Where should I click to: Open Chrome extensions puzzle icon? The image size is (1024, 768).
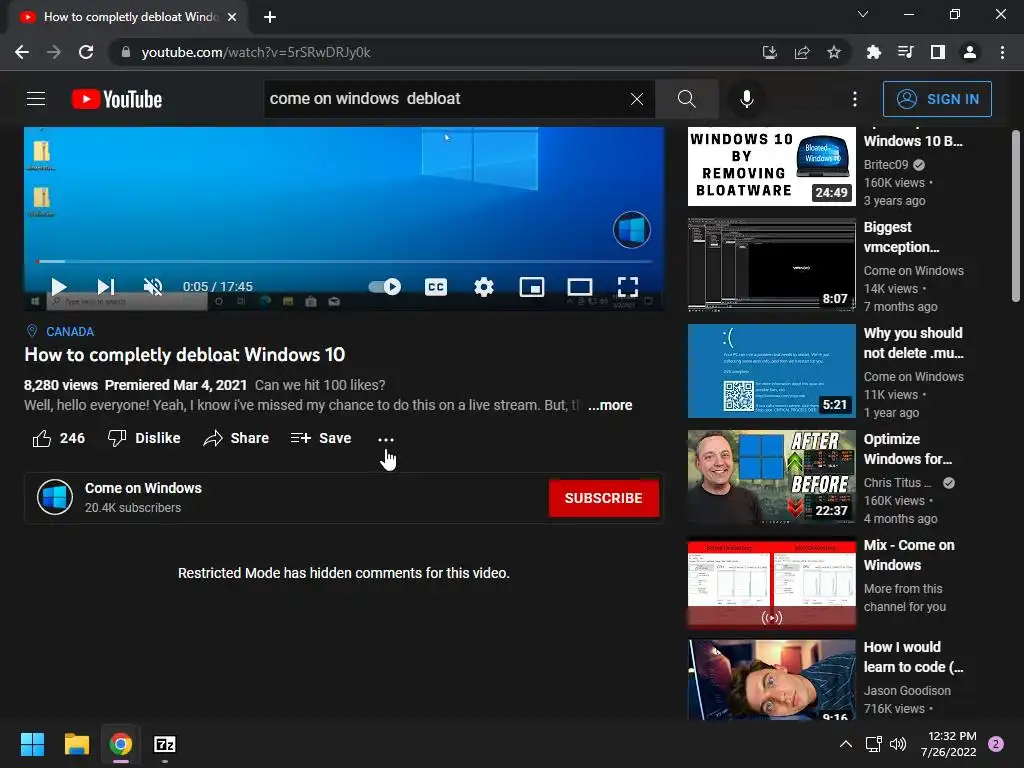pos(873,52)
